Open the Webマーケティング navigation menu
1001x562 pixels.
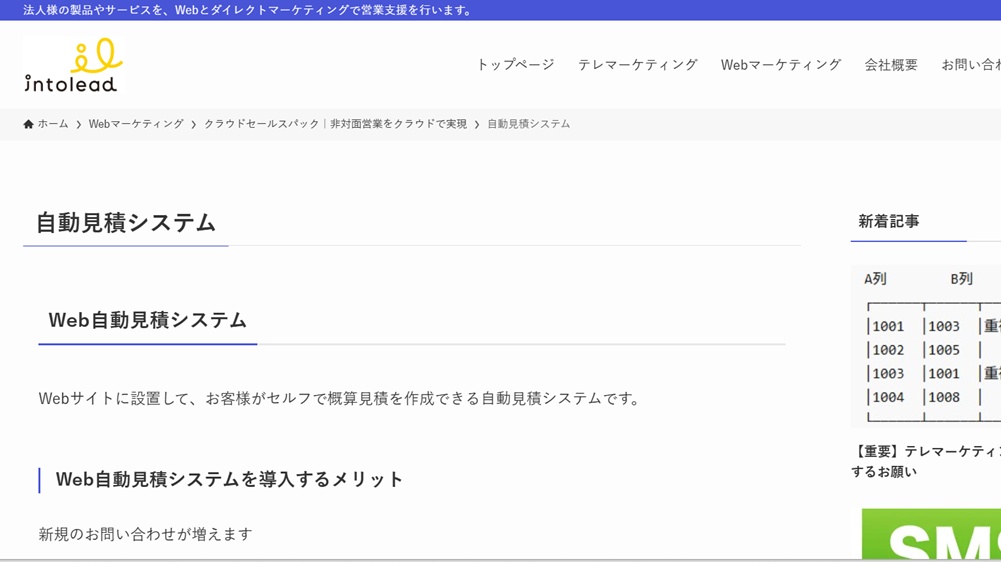coord(781,65)
